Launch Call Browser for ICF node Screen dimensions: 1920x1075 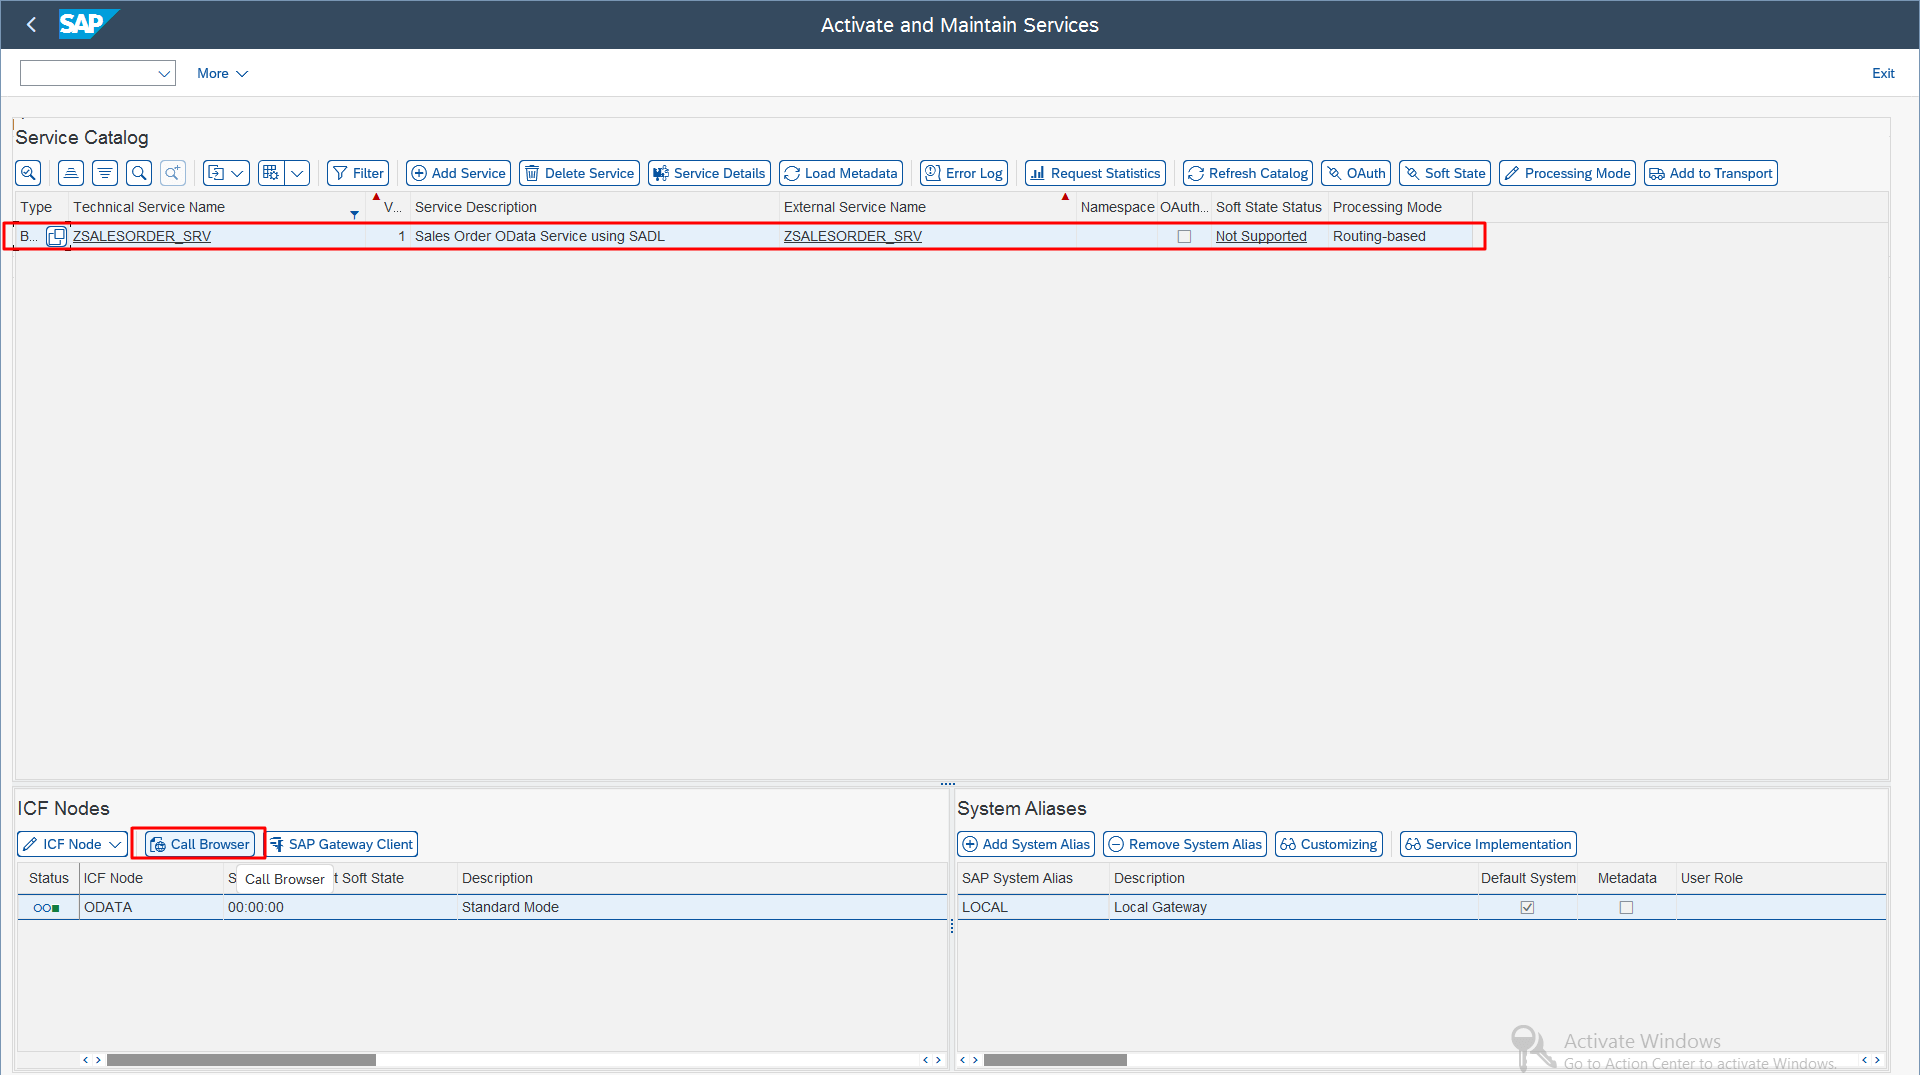coord(200,844)
